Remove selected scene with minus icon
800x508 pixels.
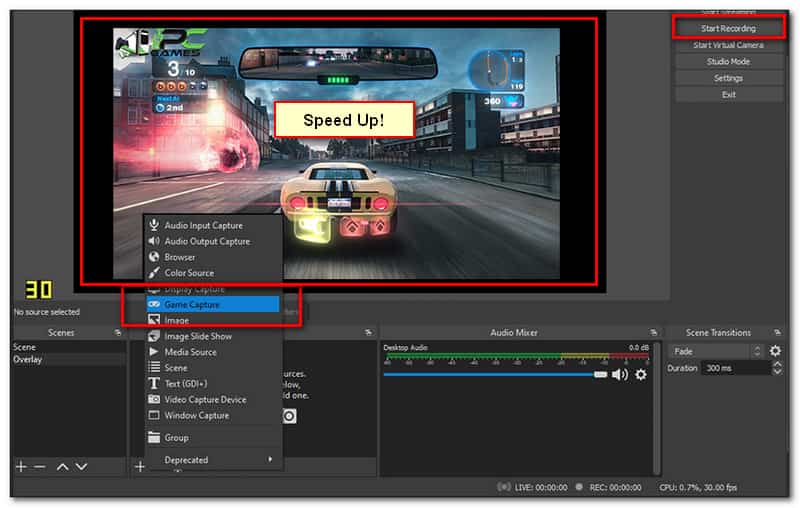[39, 466]
